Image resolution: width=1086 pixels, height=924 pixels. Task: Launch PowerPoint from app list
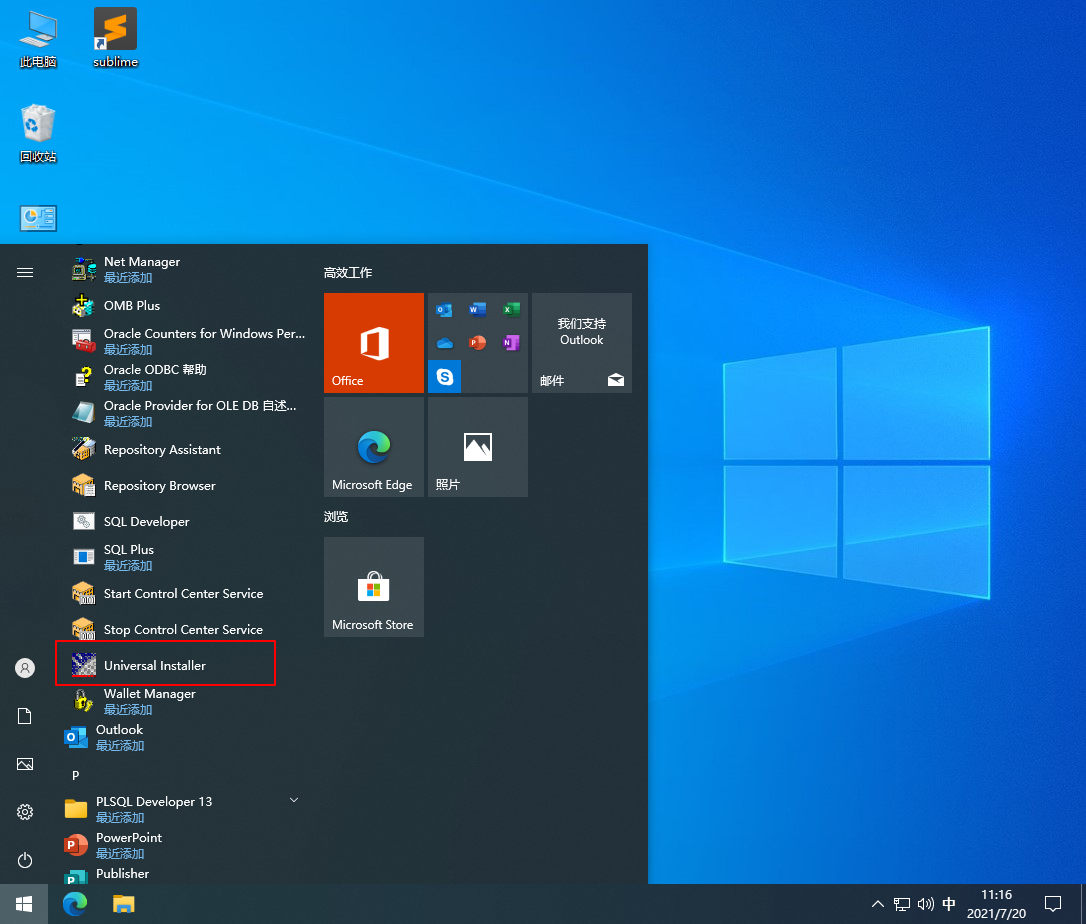click(x=183, y=846)
